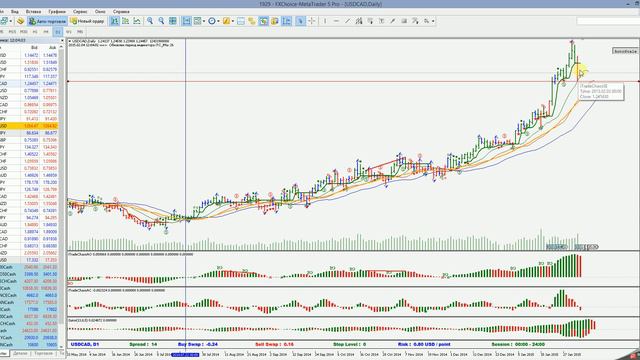Open the Вид menu
This screenshot has height=360, width=640.
pyautogui.click(x=14, y=12)
